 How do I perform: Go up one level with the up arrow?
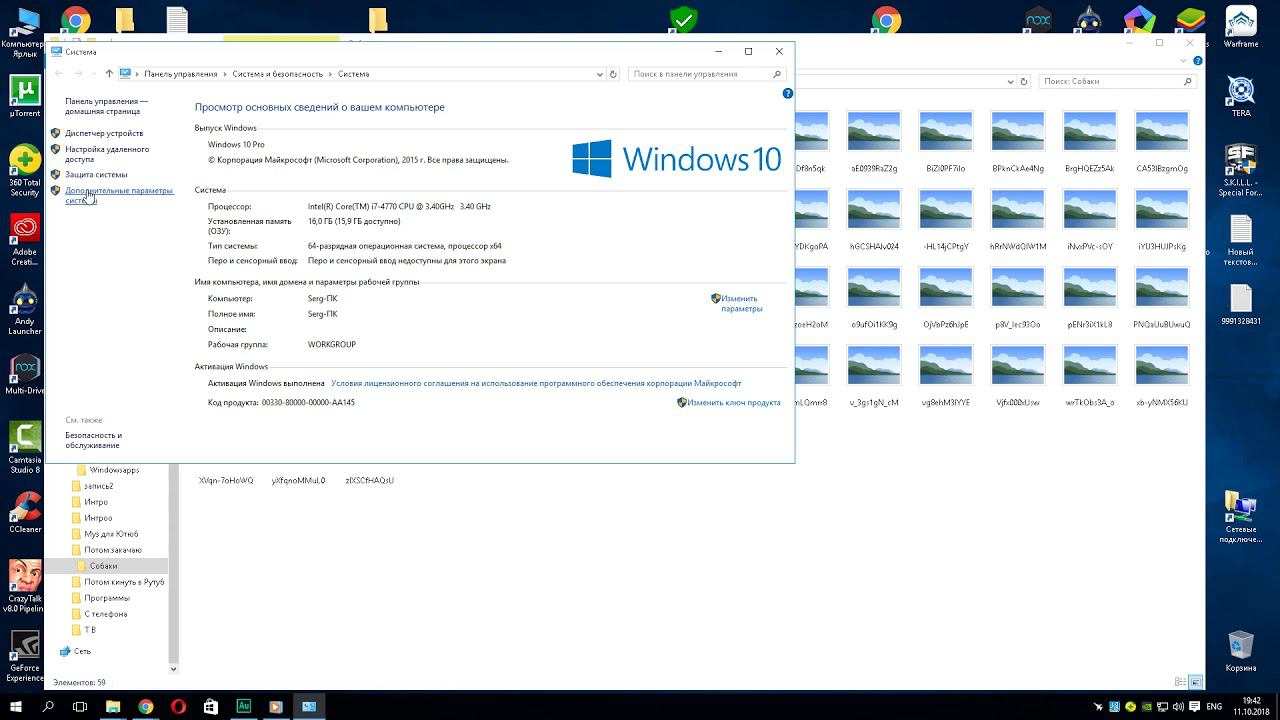point(109,74)
